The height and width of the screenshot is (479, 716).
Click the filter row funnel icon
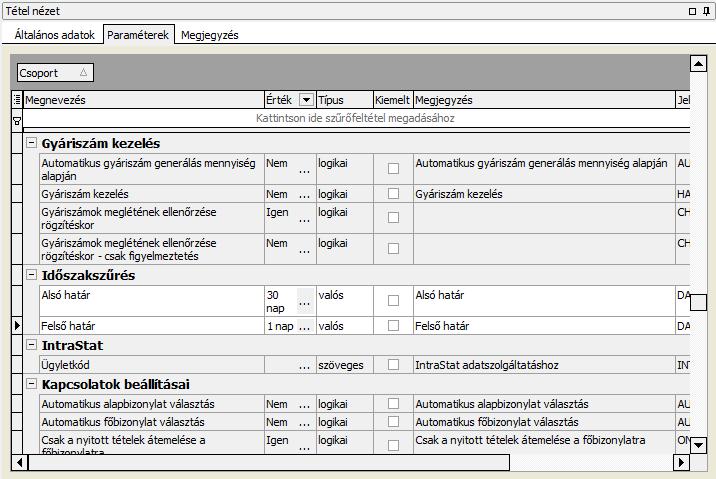pos(17,121)
